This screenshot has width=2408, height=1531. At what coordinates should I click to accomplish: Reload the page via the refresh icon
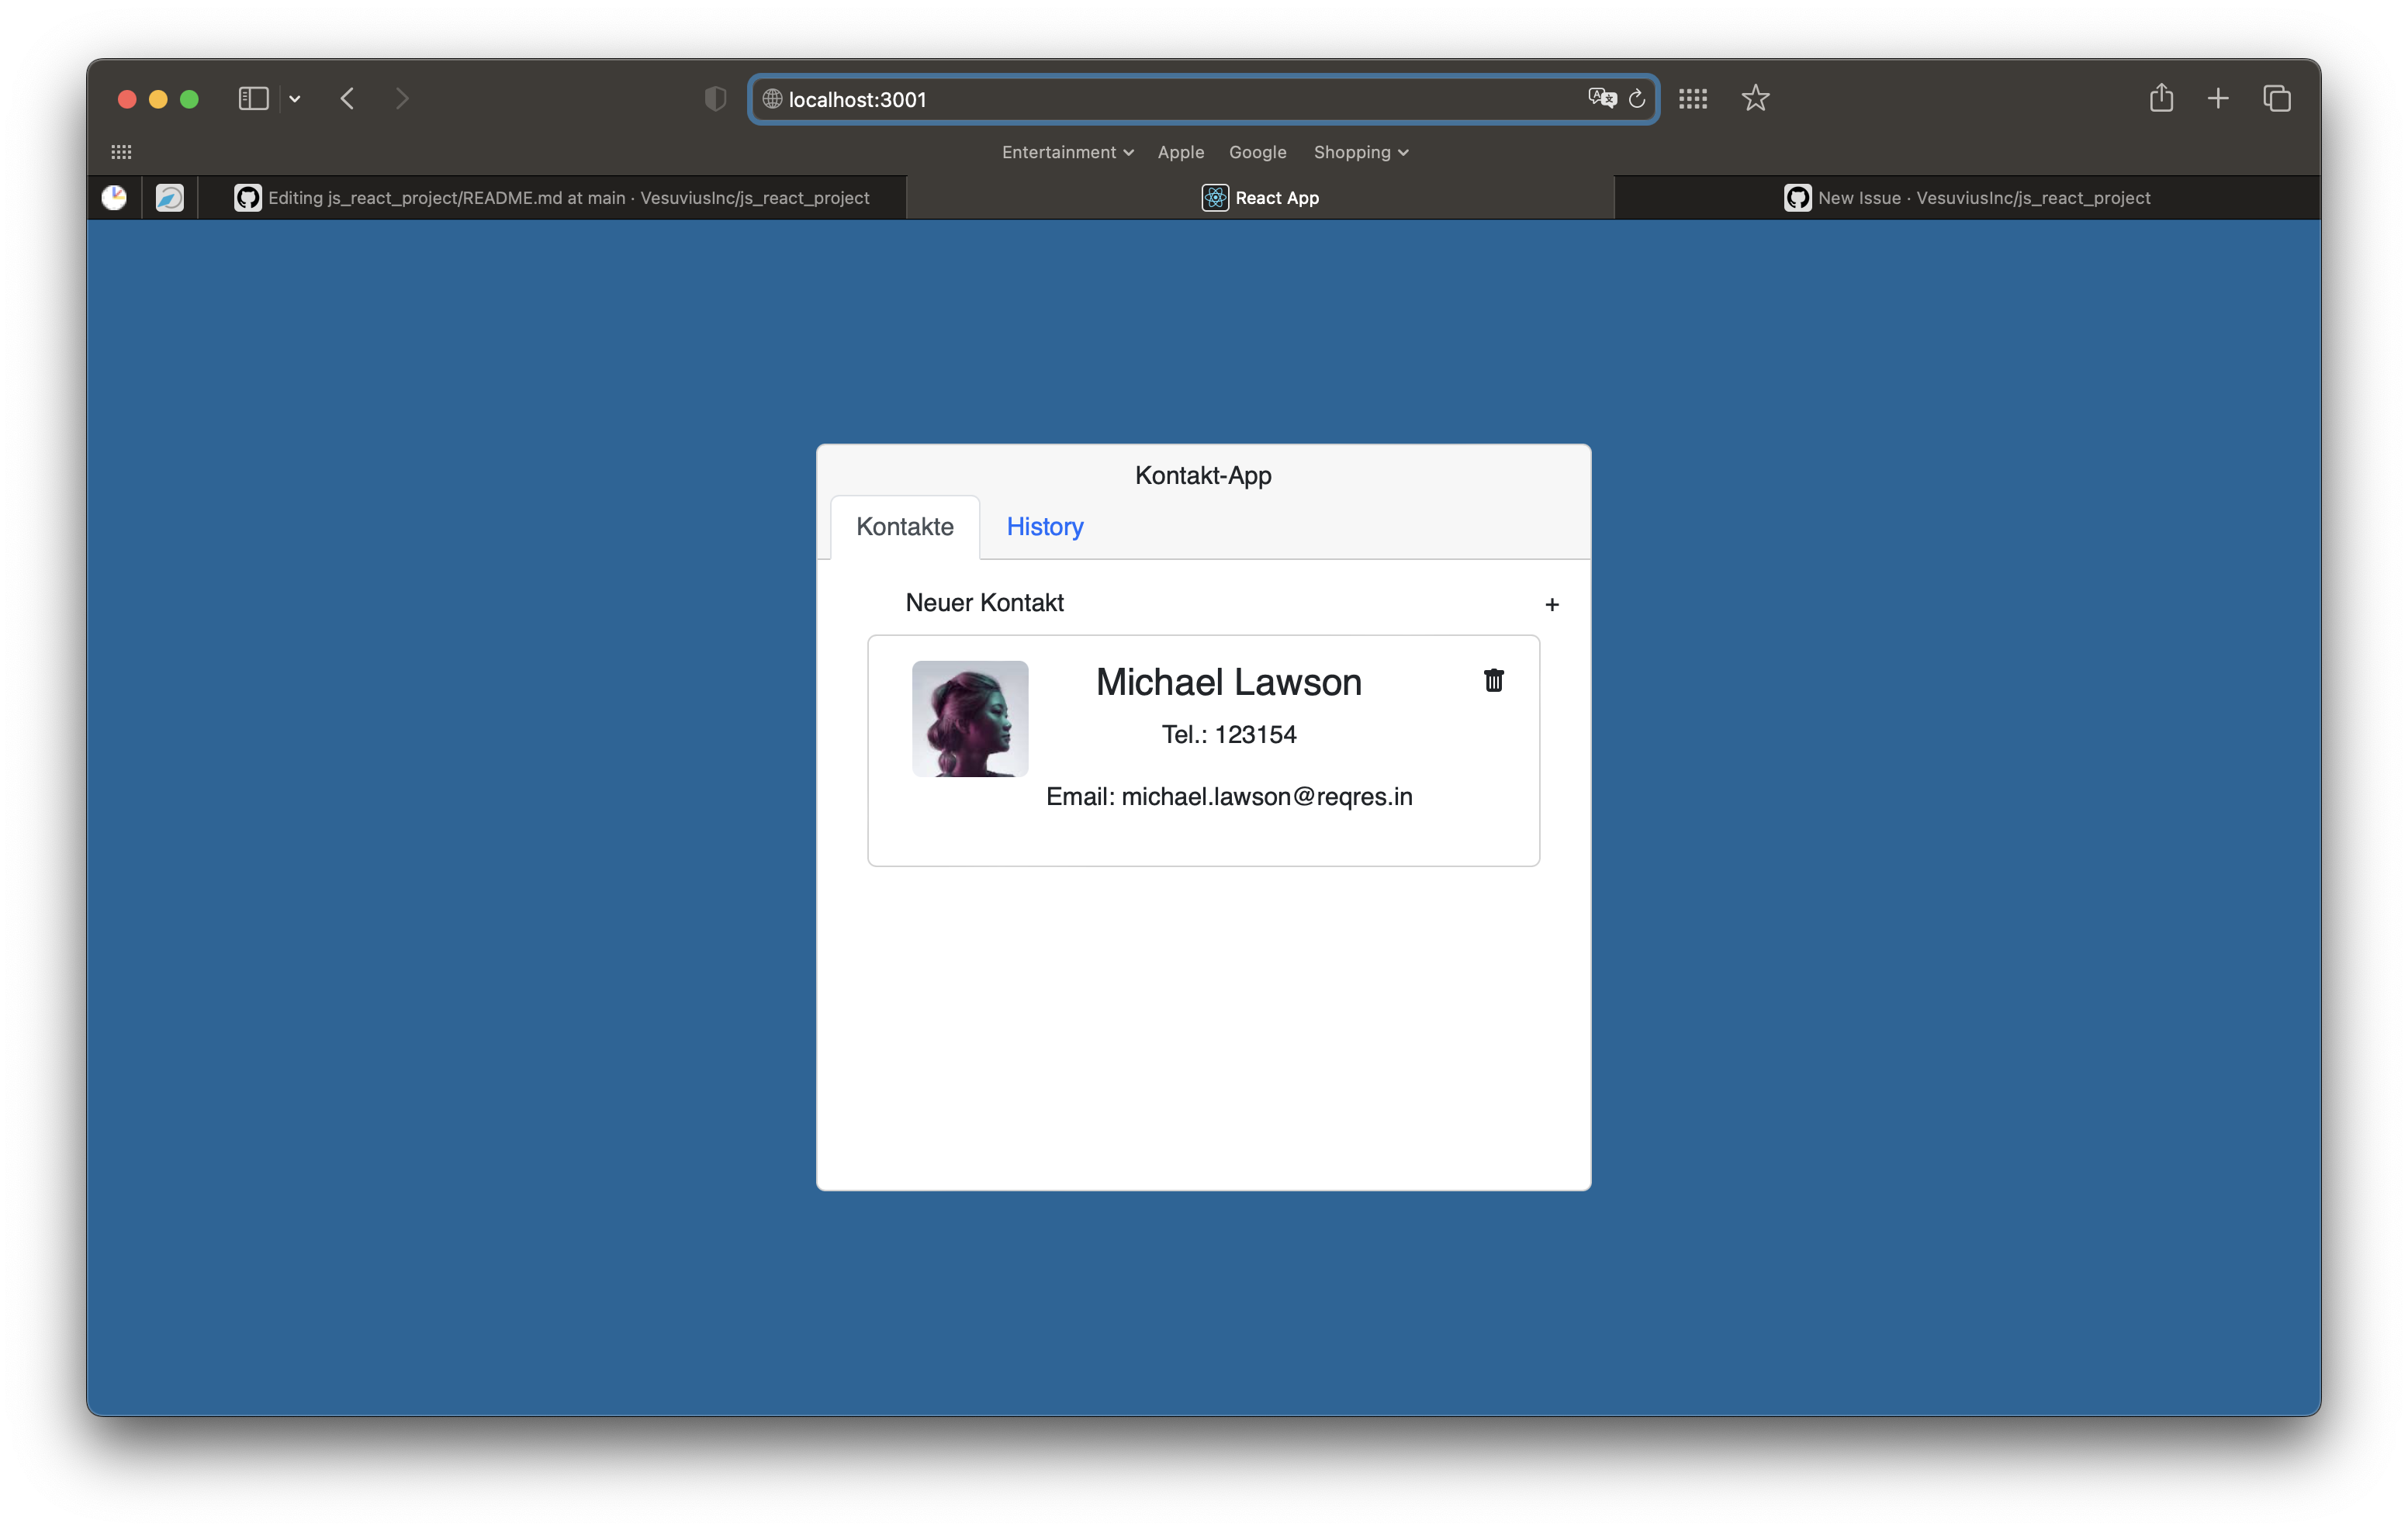coord(1637,98)
